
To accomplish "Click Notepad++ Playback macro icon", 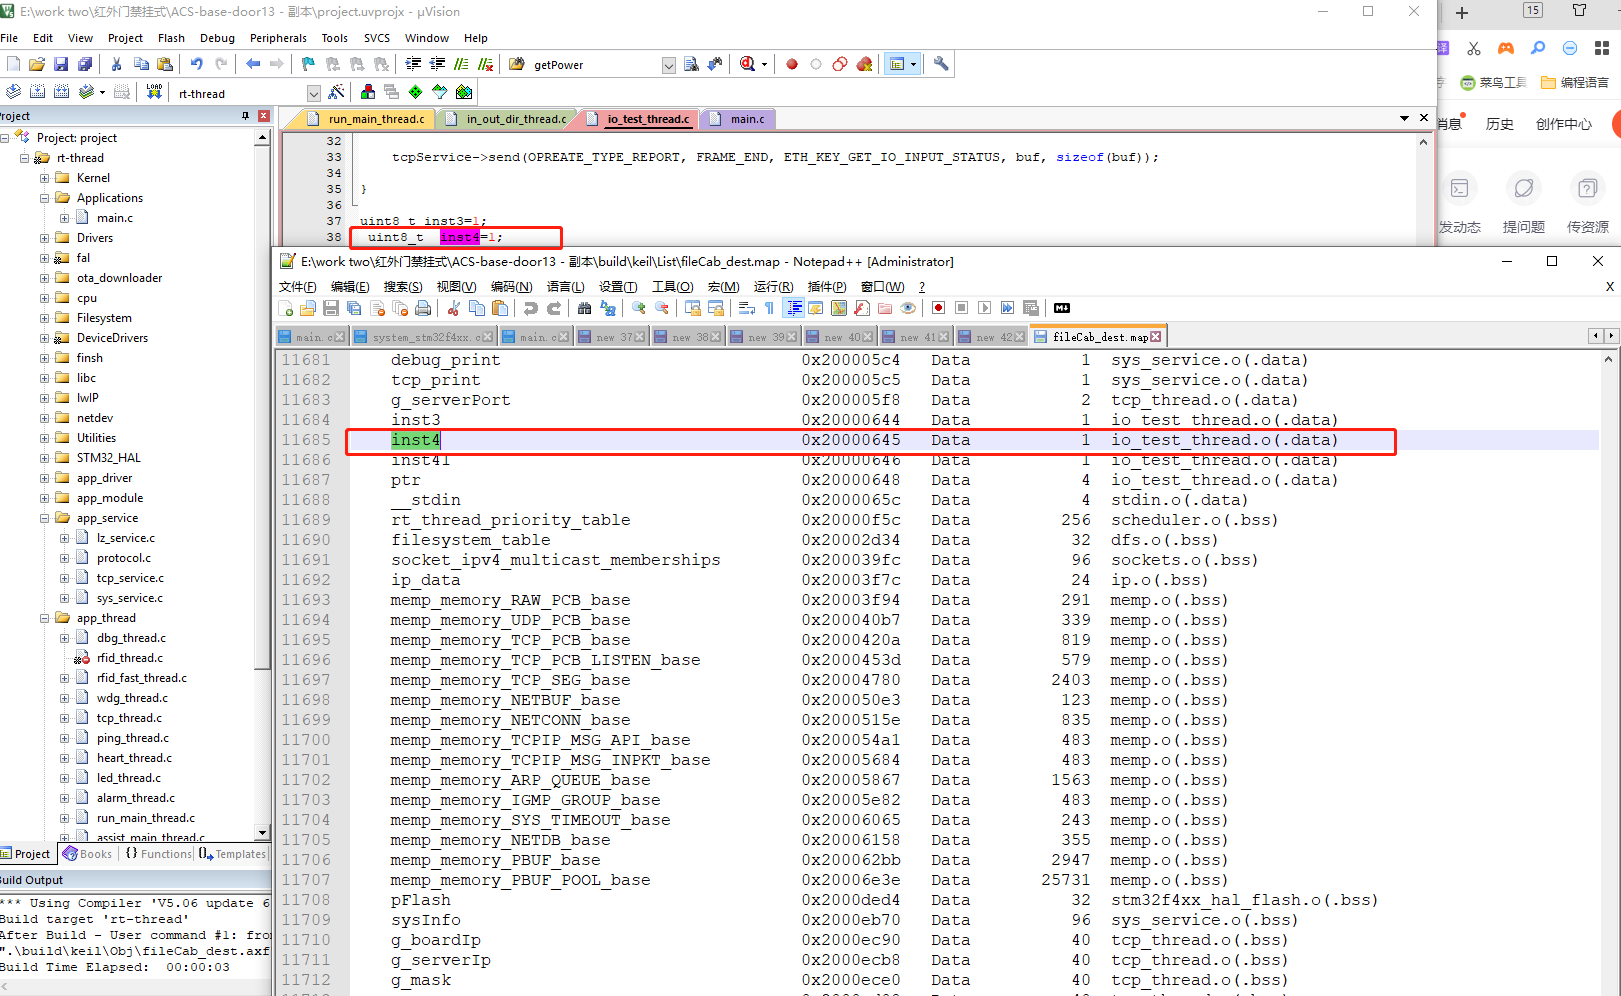I will (985, 308).
